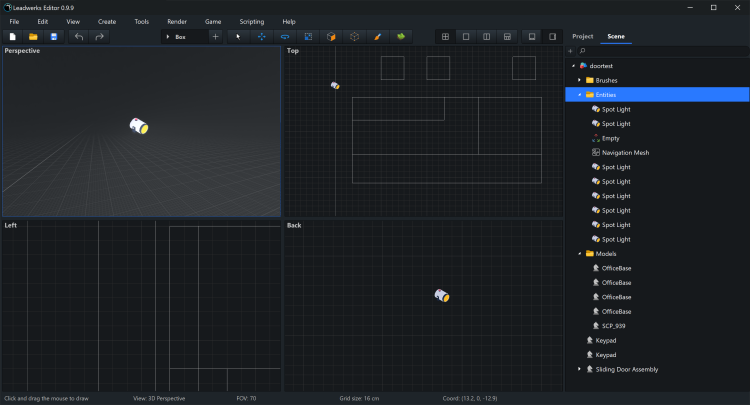Click the orange cube tool icon
The image size is (750, 405).
[331, 37]
